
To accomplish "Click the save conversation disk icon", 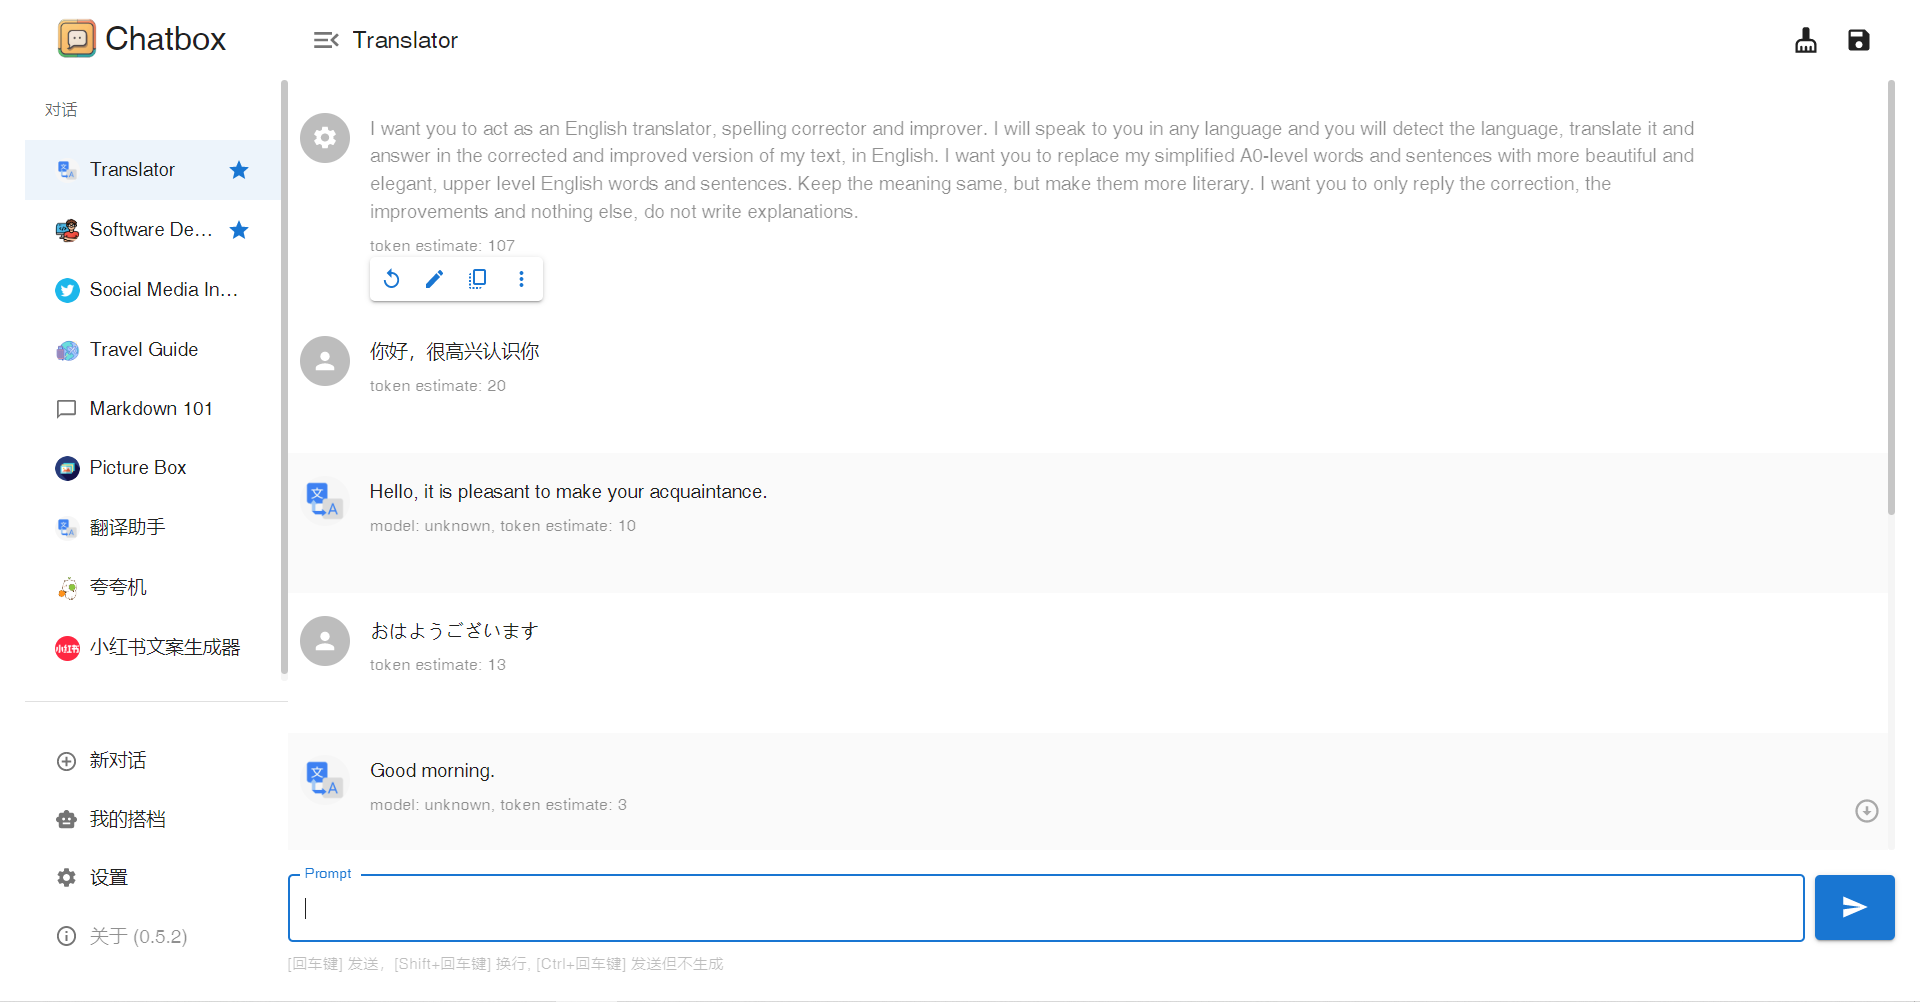I will (x=1858, y=40).
